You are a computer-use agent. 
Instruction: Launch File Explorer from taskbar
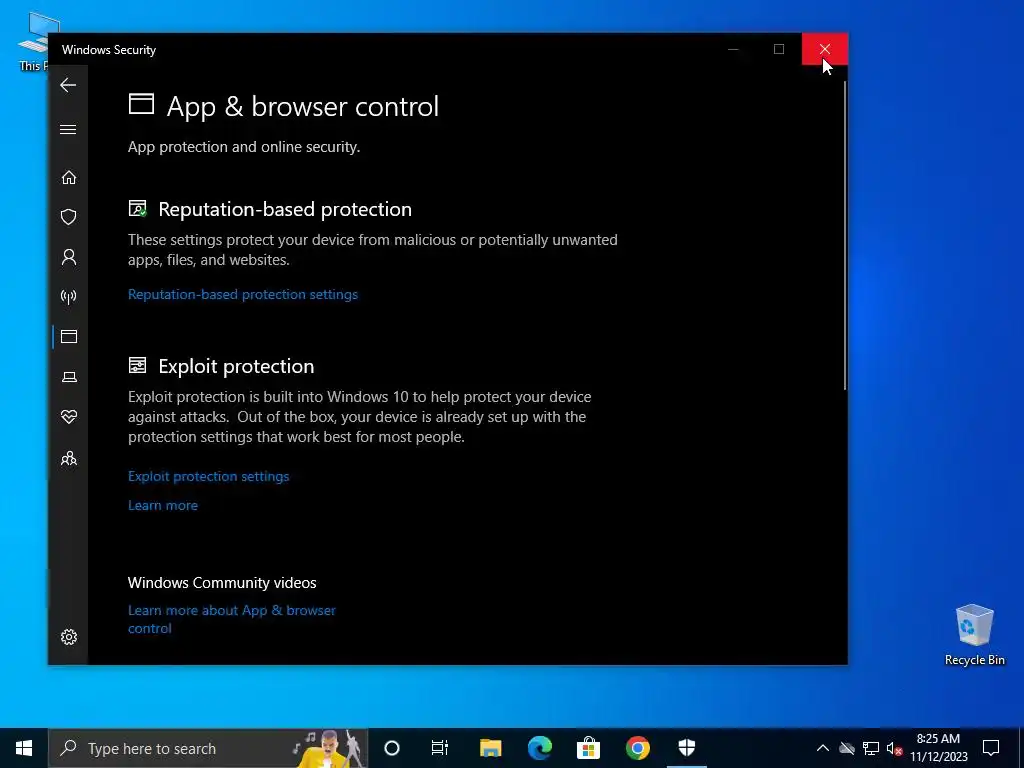coord(490,748)
